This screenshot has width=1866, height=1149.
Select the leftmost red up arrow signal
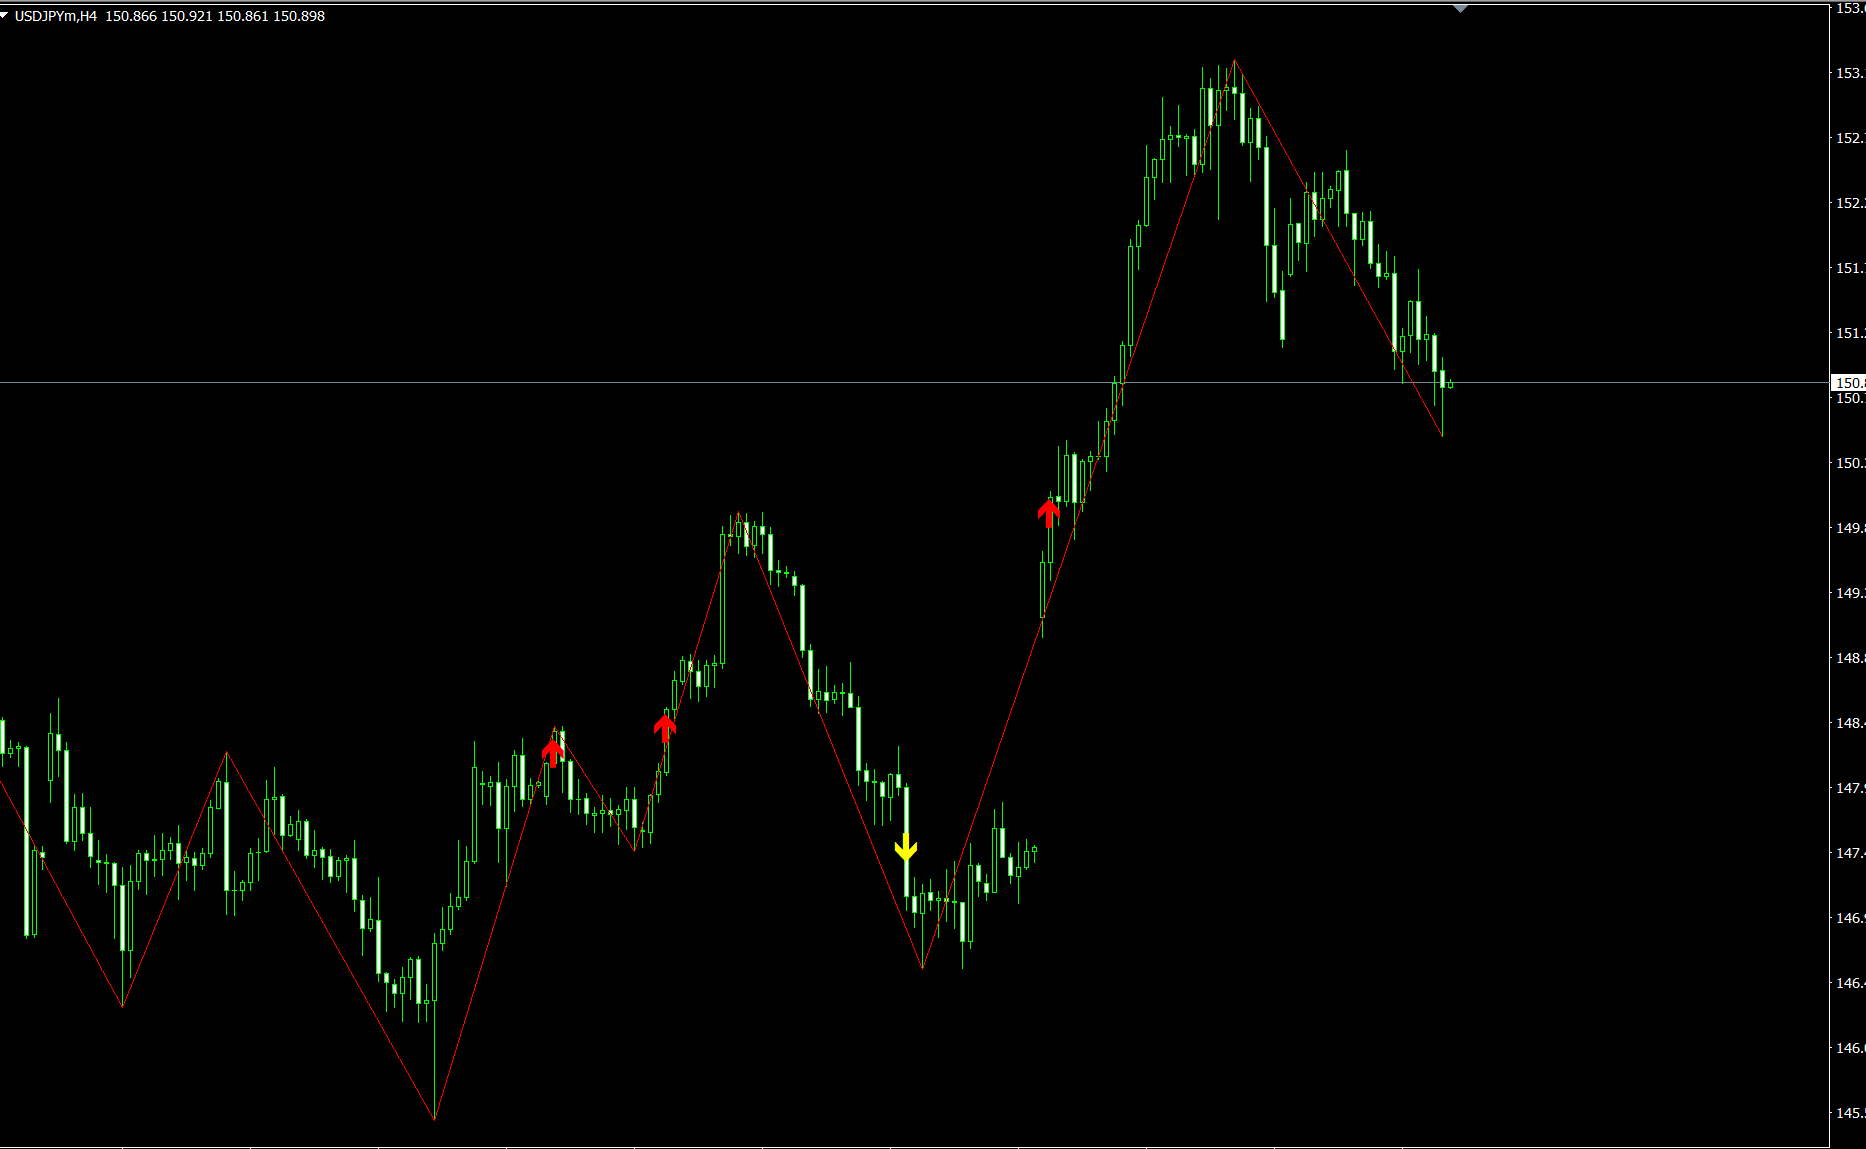click(x=552, y=752)
